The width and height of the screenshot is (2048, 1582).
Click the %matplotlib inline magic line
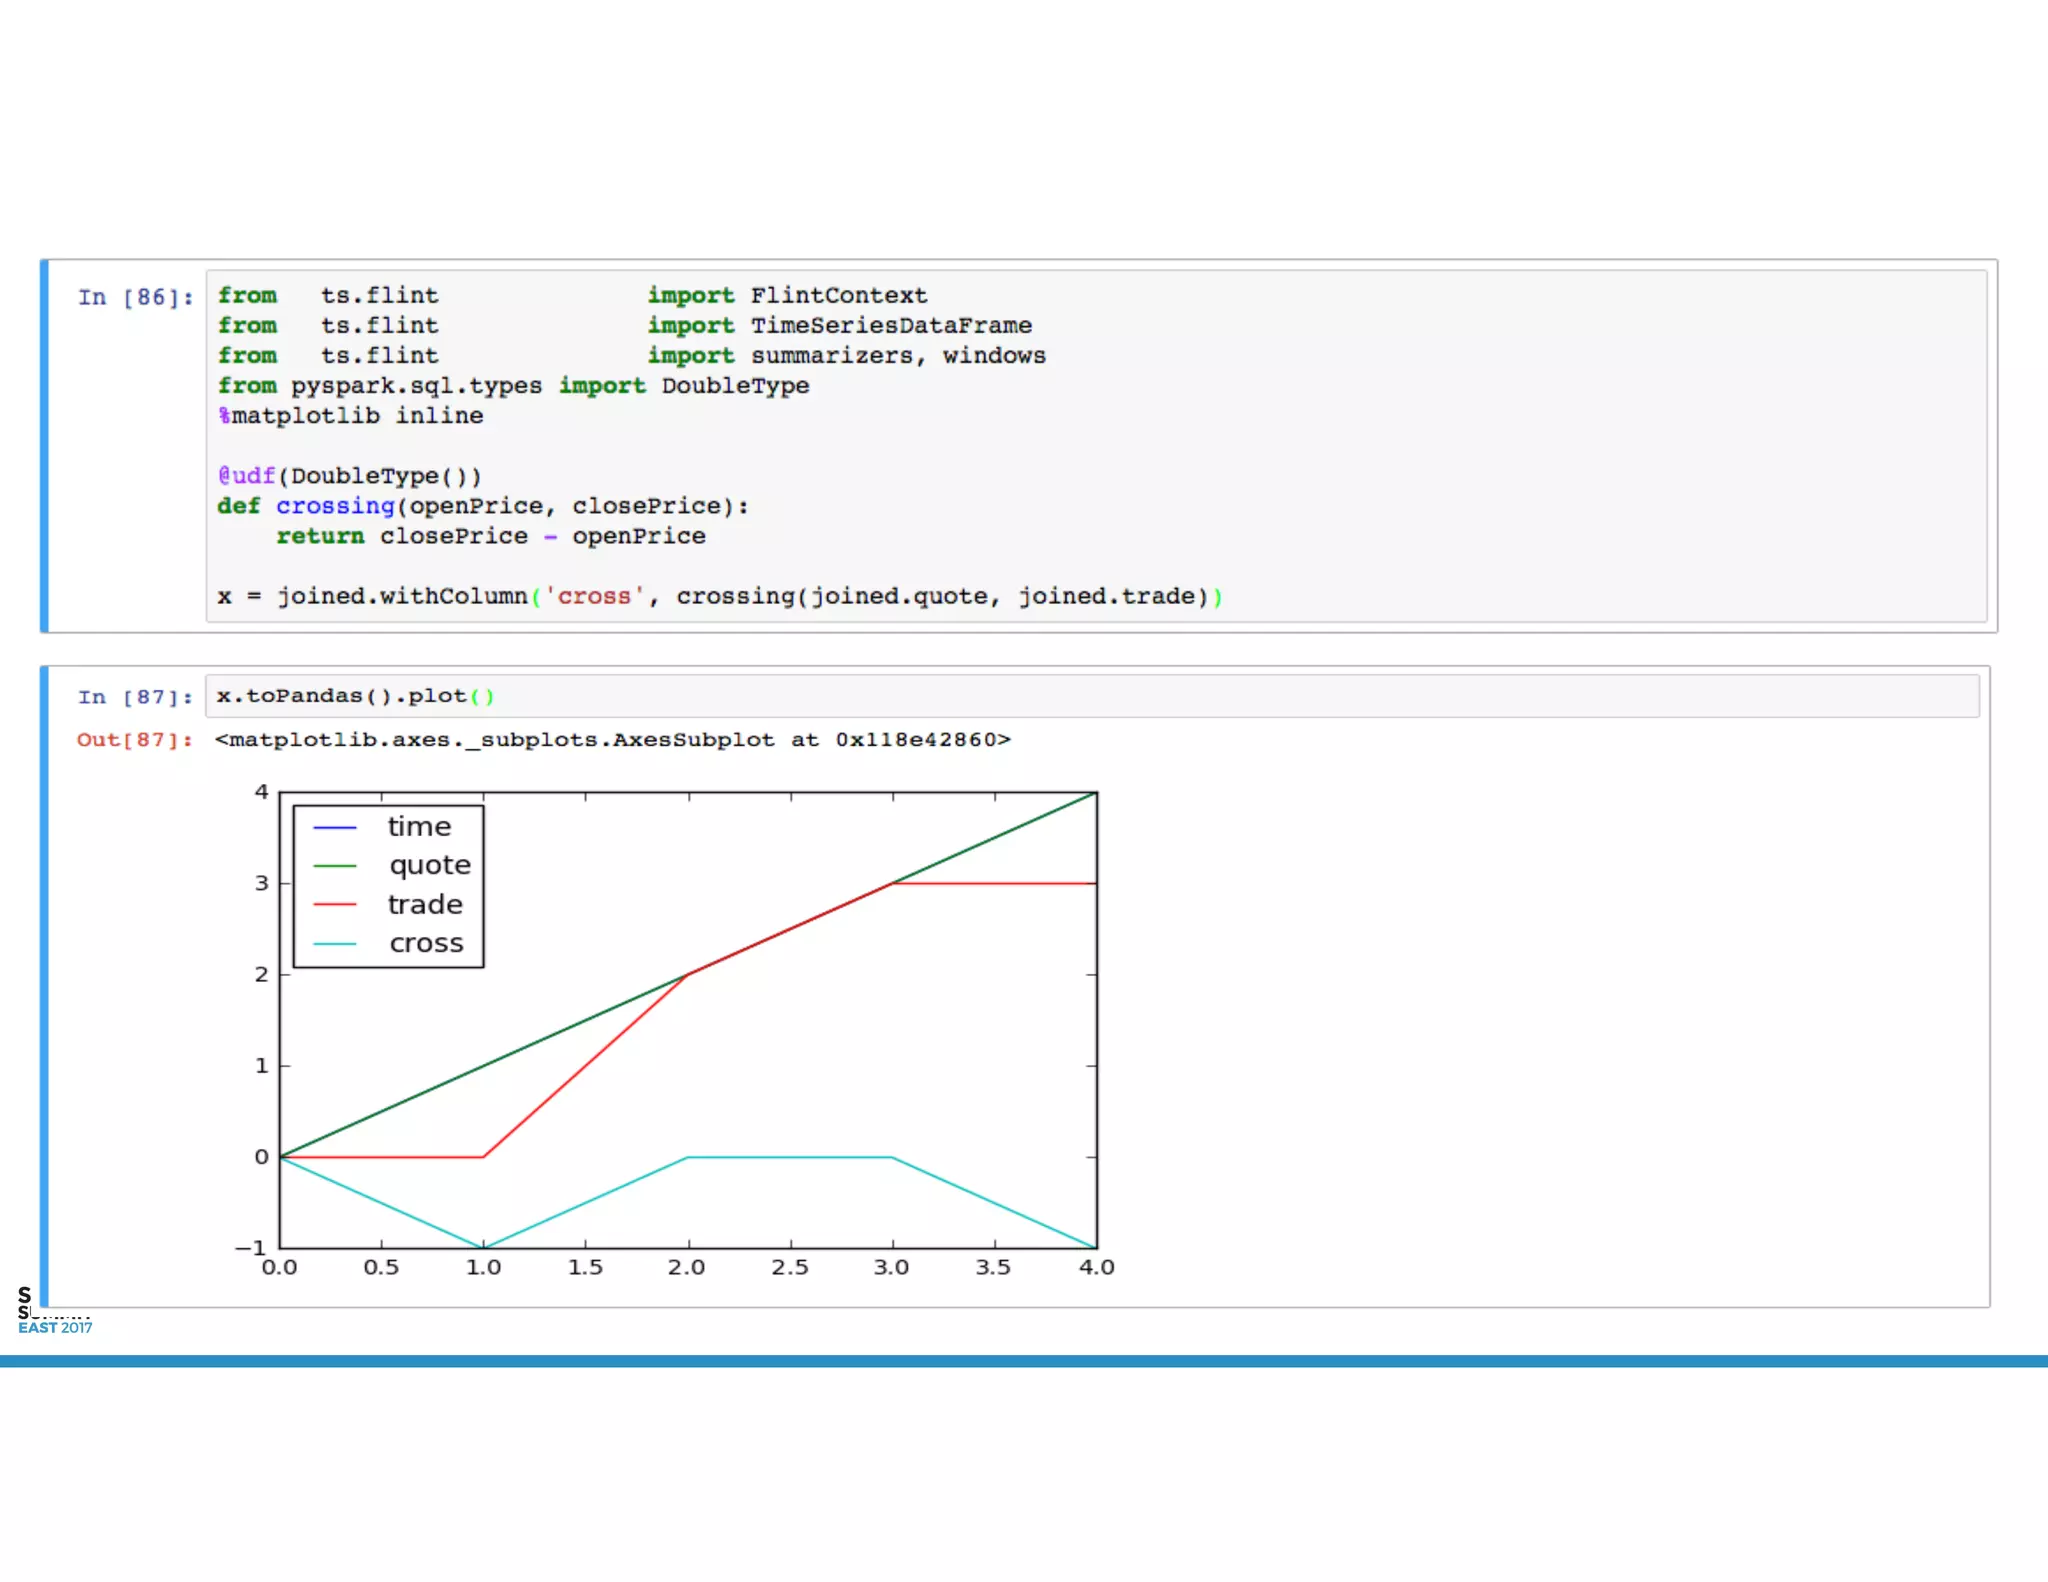coord(351,416)
